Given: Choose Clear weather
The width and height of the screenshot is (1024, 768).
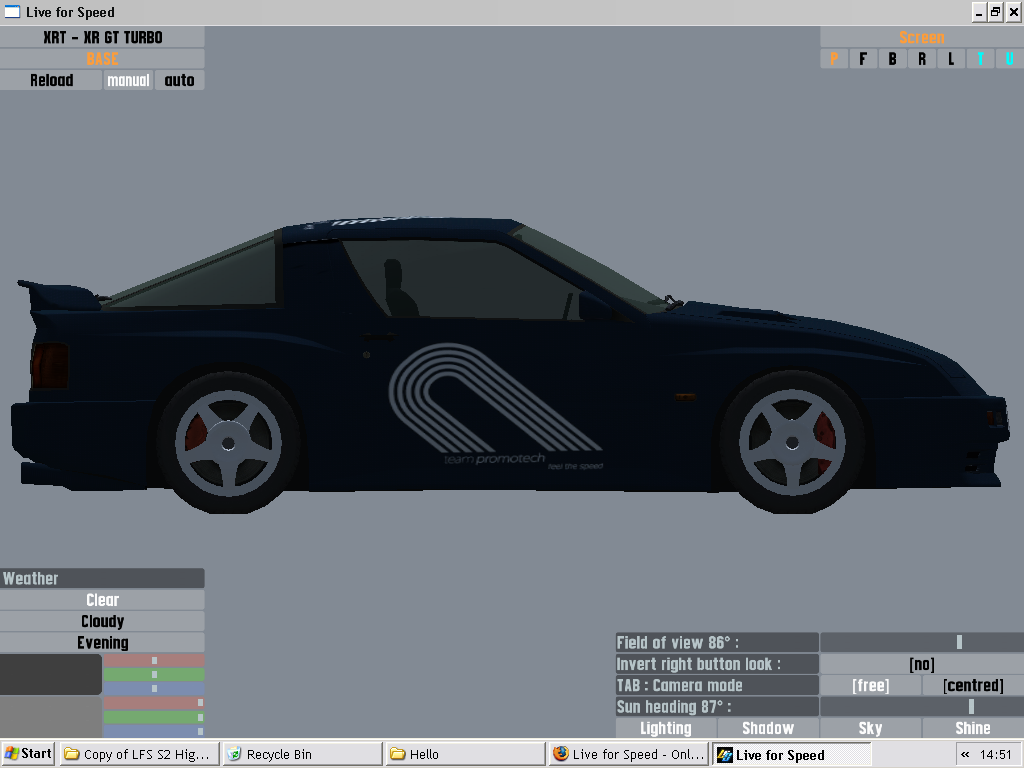Looking at the screenshot, I should 102,600.
